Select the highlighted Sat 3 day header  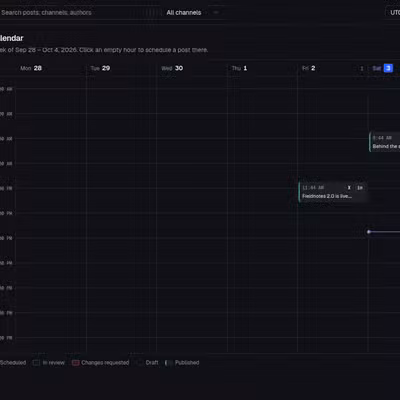[x=383, y=68]
